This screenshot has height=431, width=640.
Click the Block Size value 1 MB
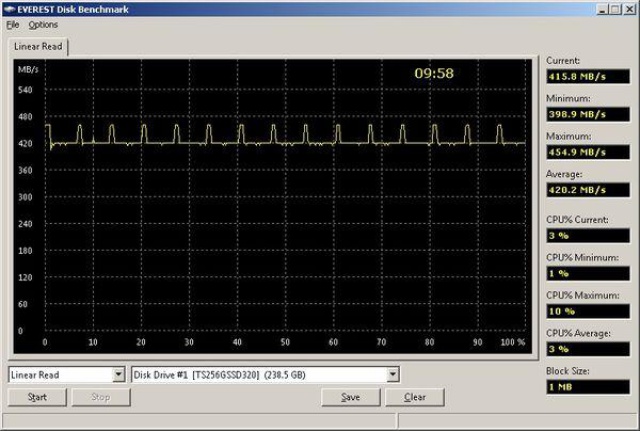tap(588, 387)
